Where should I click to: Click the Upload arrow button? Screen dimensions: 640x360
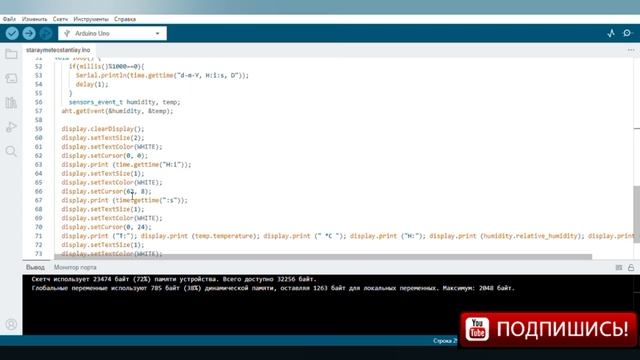(x=29, y=33)
